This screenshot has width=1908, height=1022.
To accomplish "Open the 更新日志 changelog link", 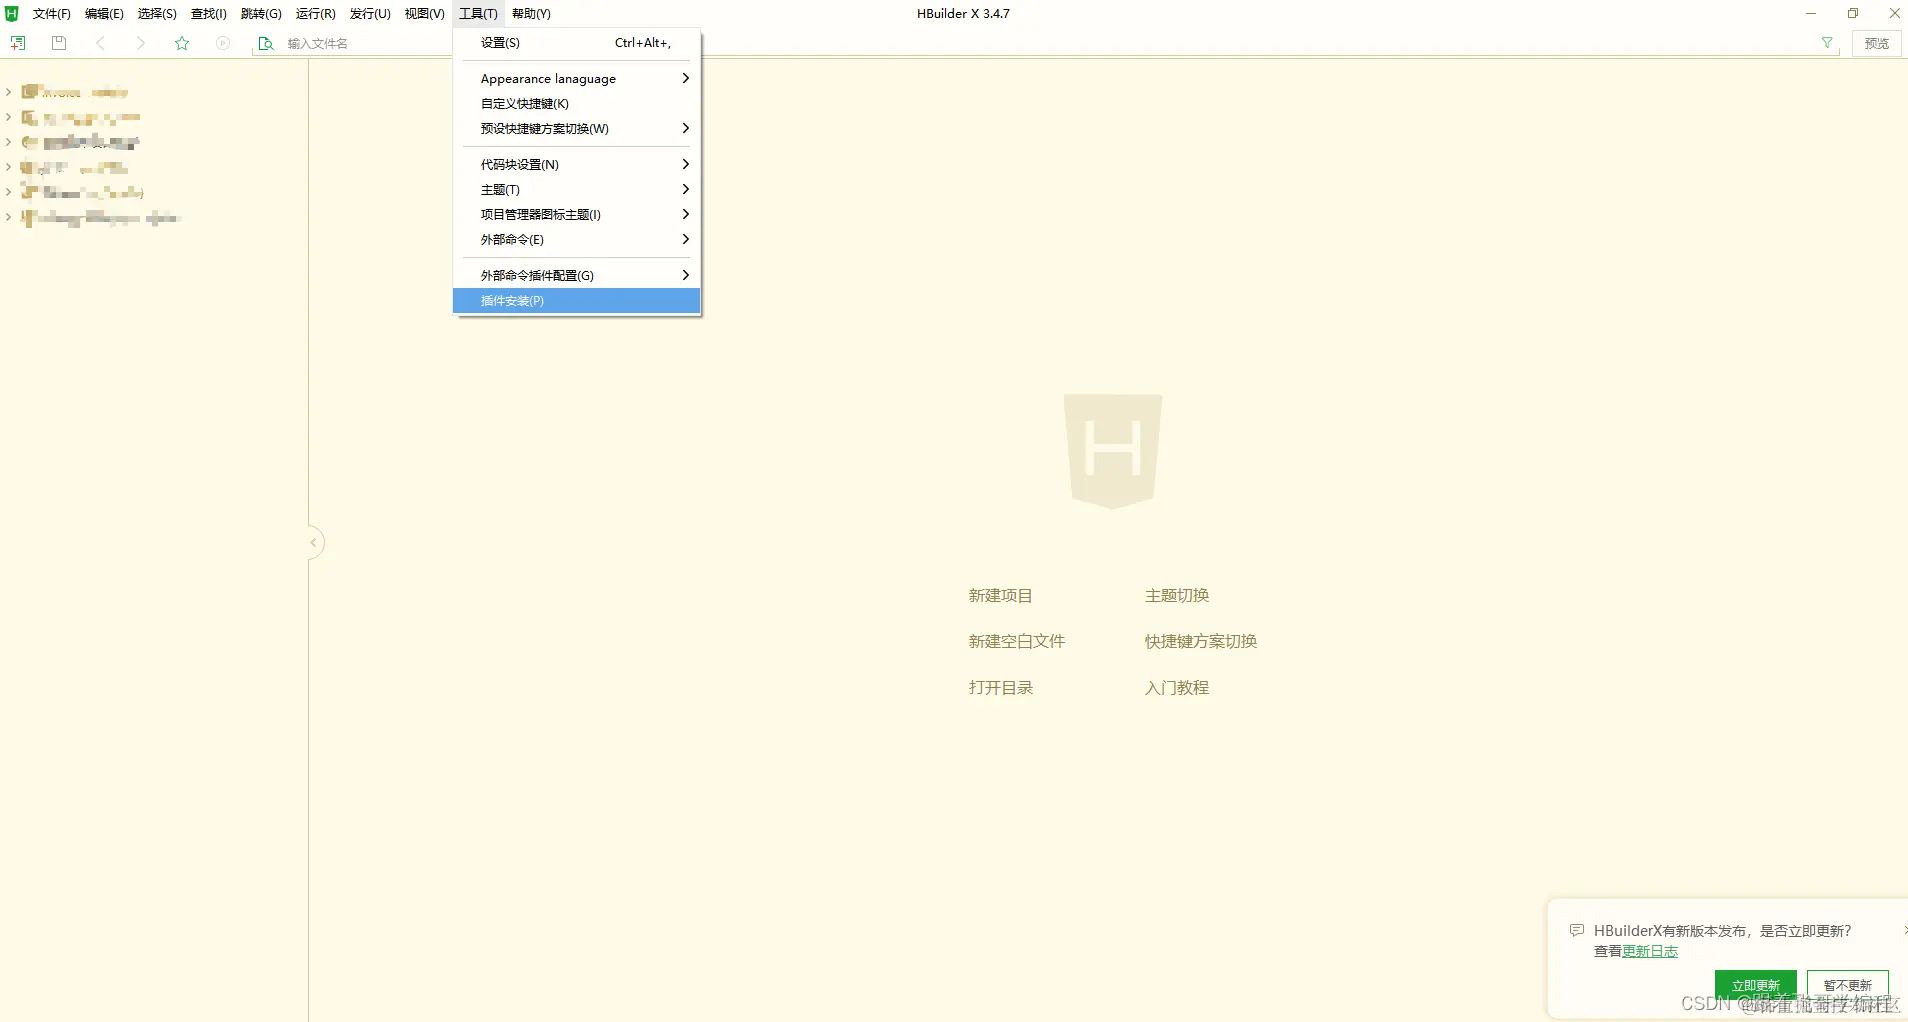I will tap(1650, 952).
